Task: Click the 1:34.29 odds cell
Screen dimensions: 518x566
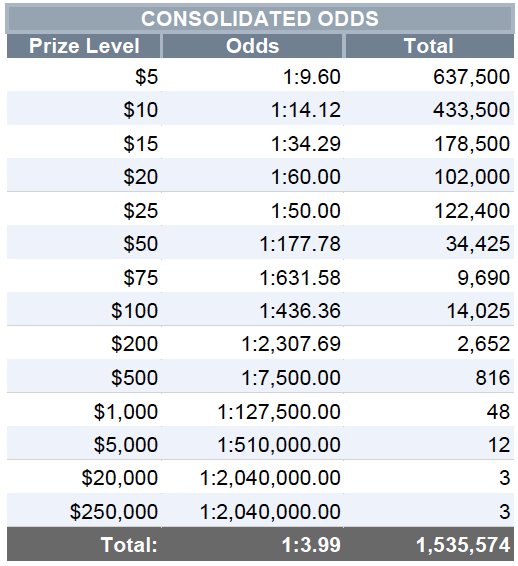Action: [253, 142]
